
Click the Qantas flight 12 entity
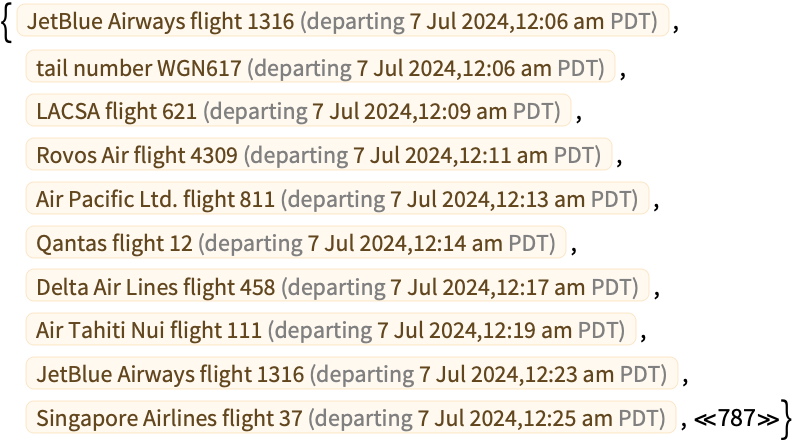pyautogui.click(x=296, y=243)
